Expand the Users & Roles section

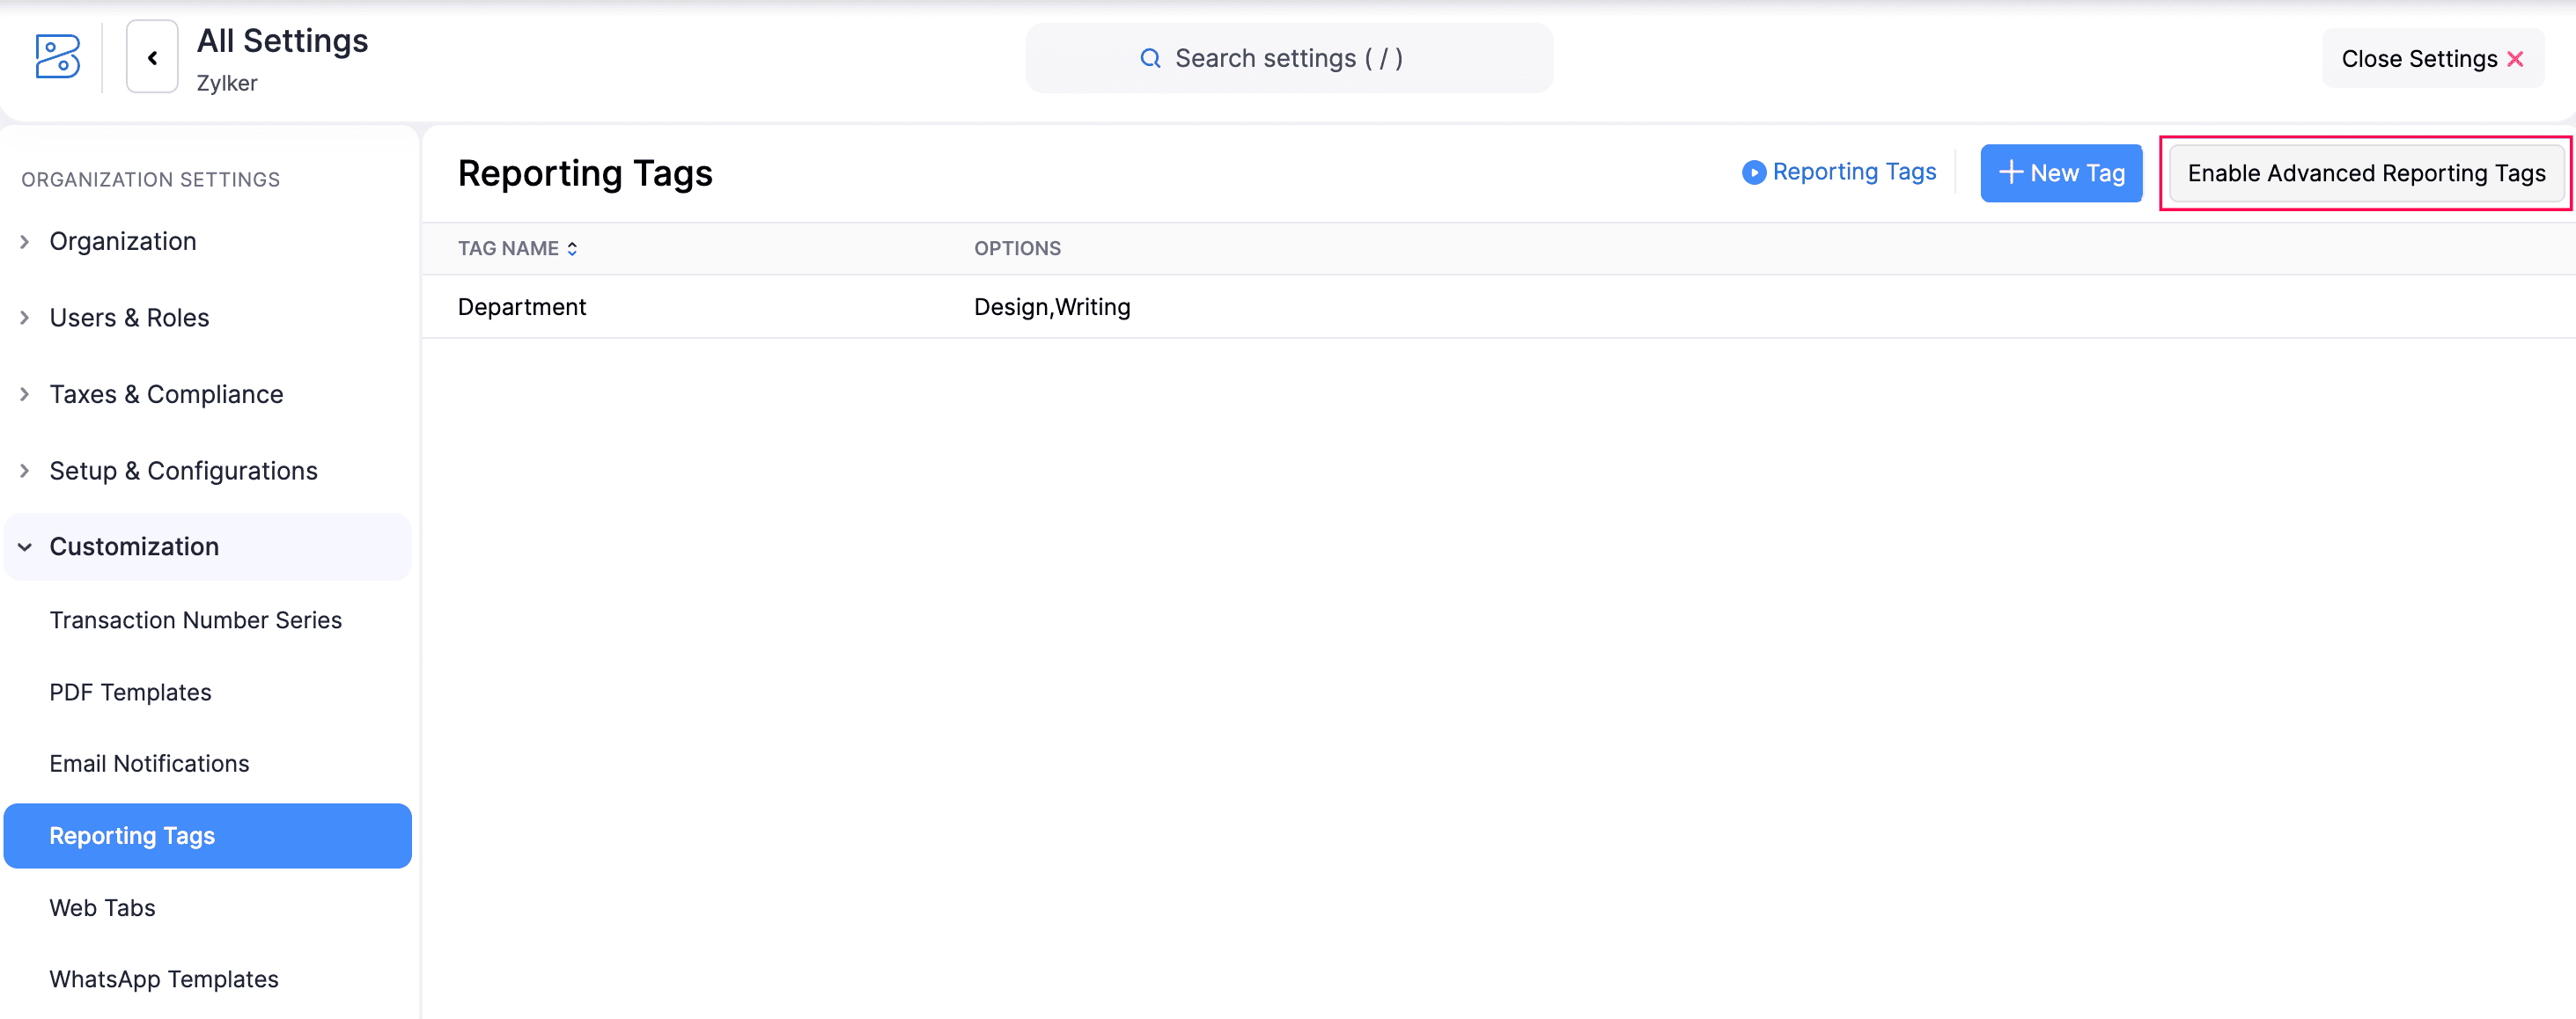pos(129,317)
